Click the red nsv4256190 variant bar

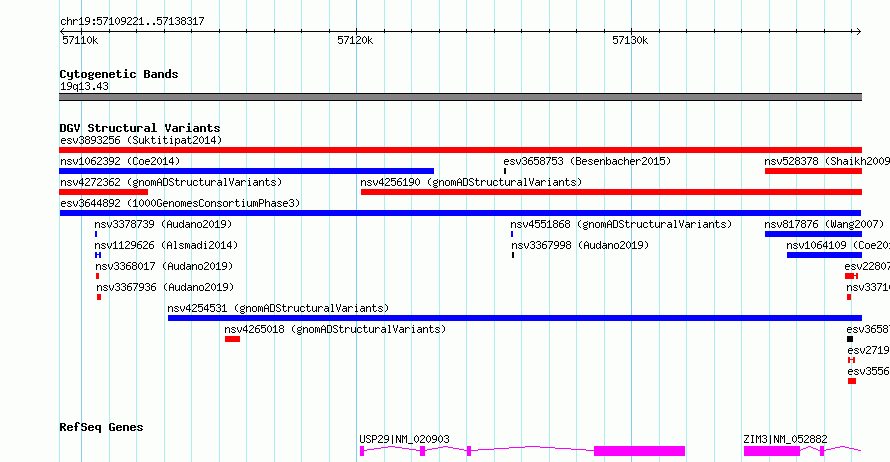[611, 192]
